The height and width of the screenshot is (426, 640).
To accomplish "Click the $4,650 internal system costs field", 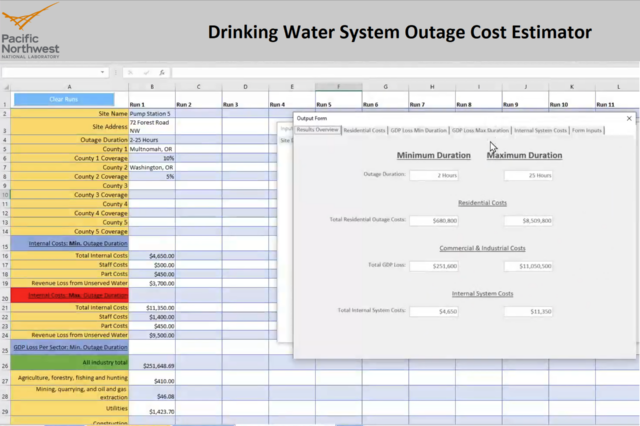I will (434, 311).
